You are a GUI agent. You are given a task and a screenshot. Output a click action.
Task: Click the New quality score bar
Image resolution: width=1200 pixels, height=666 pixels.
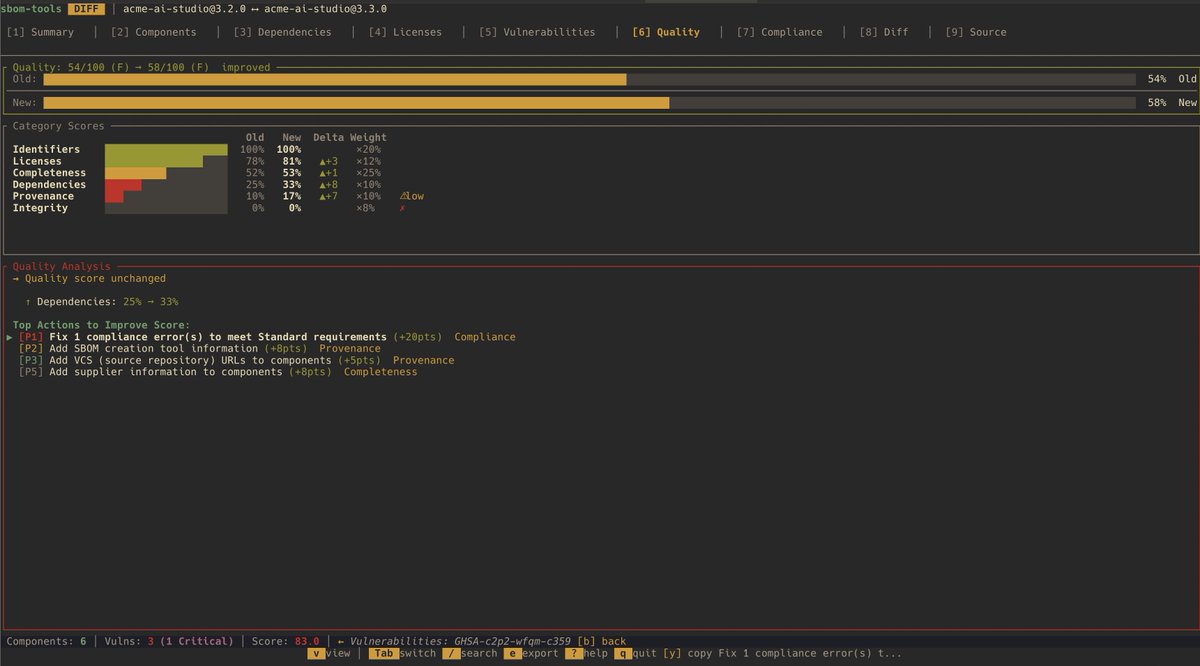[x=589, y=102]
